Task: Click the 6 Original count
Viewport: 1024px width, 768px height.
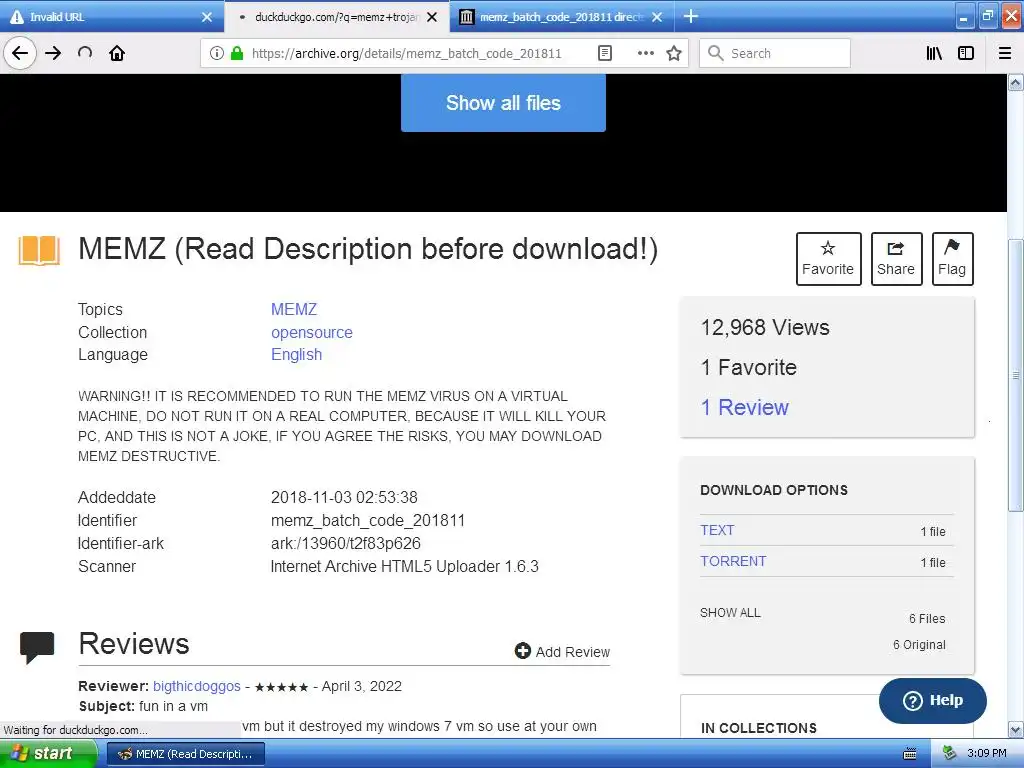Action: tap(920, 645)
